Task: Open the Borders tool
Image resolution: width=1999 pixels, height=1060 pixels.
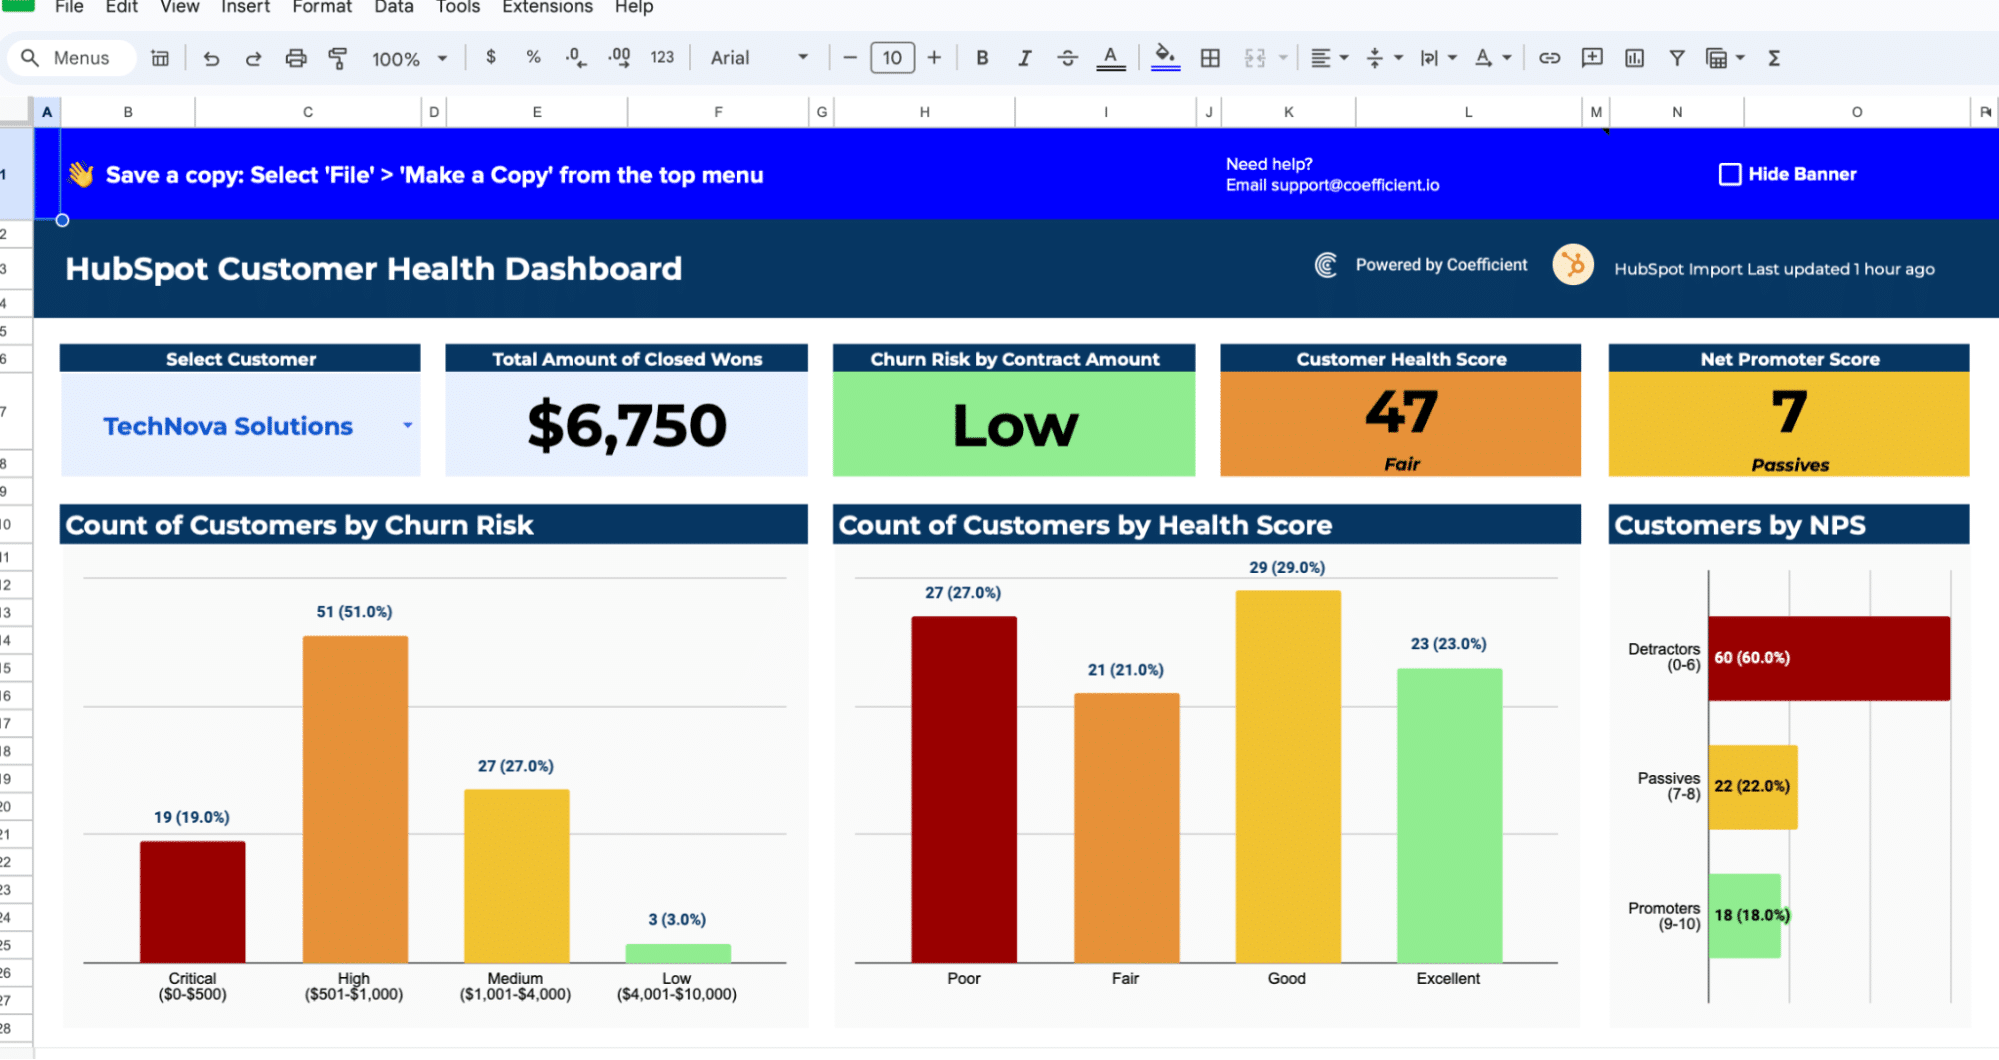Action: (1210, 58)
